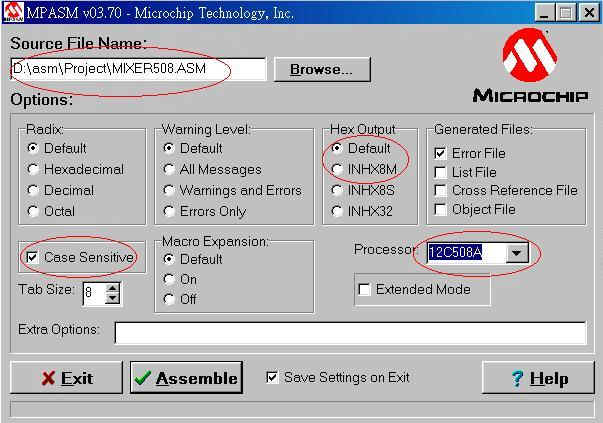Screen dimensions: 603x423
Task: Click the Tab Size value field
Action: [x=94, y=293]
